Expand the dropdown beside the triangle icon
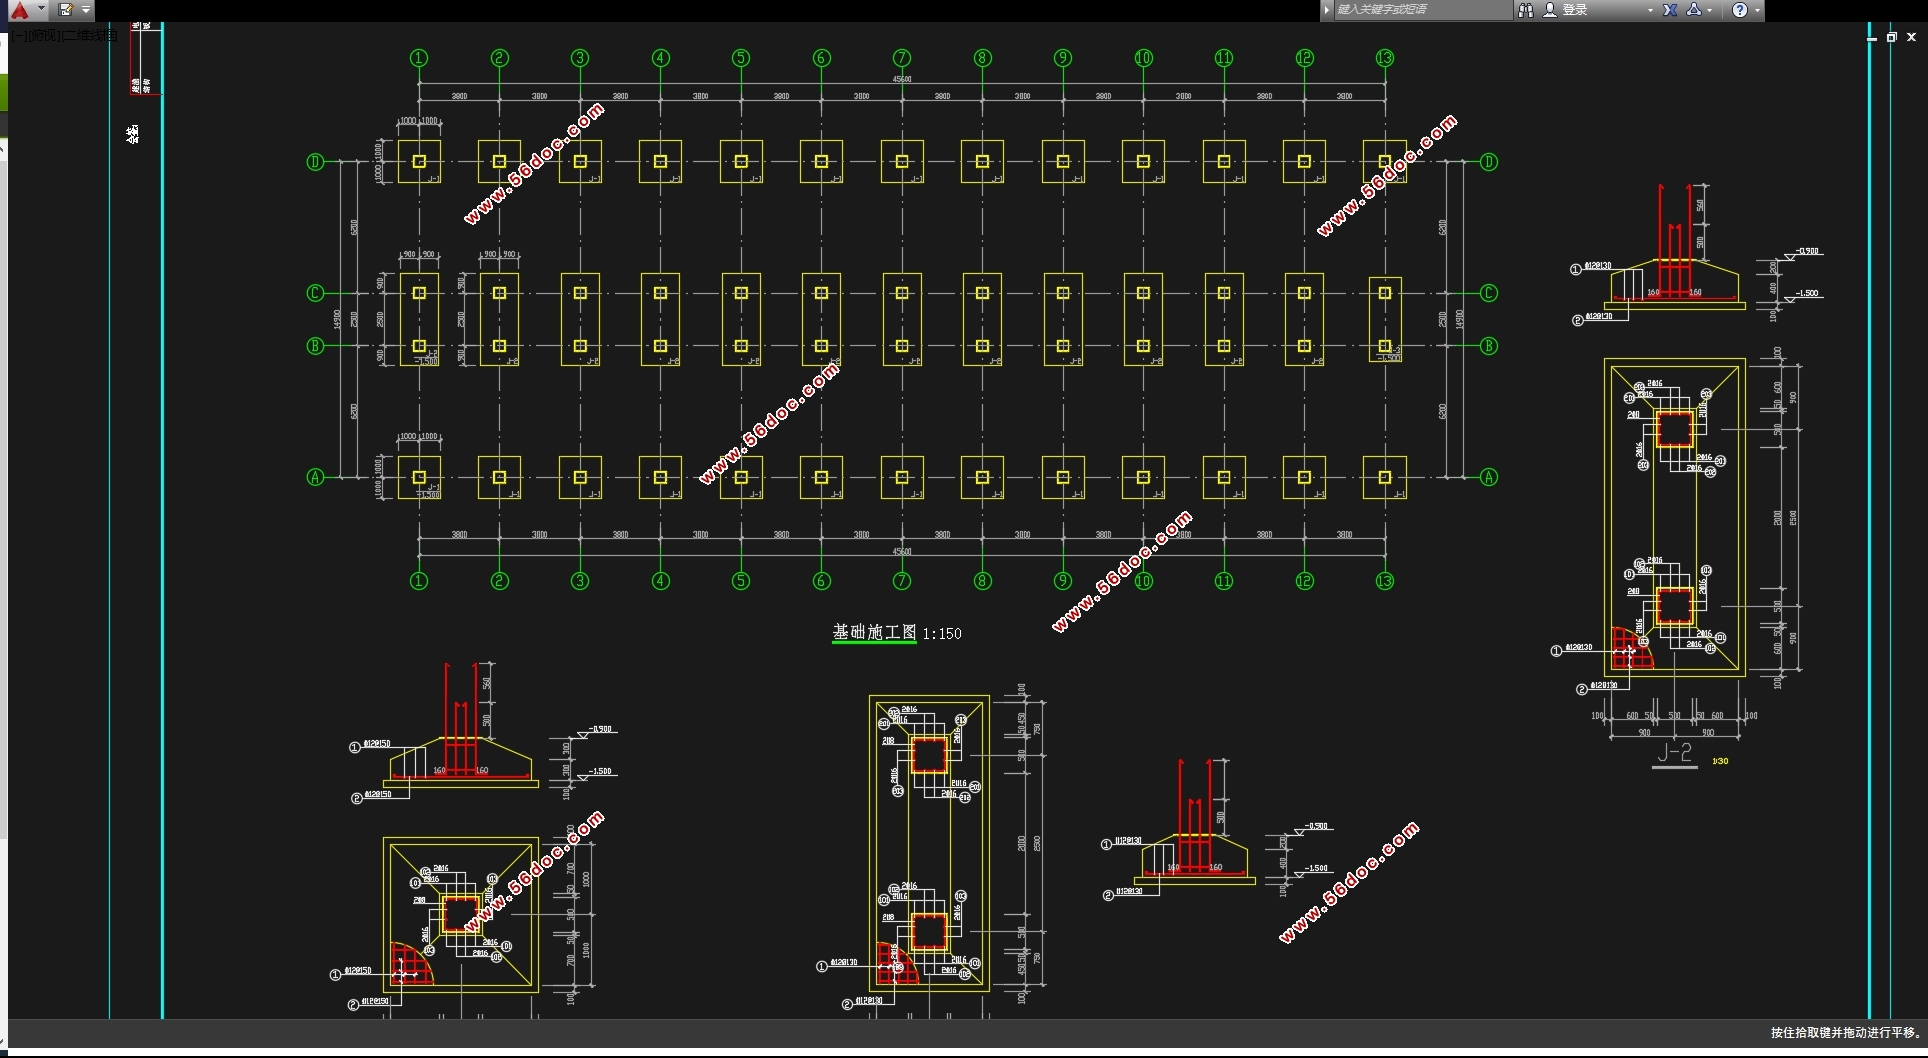 [x=1710, y=10]
